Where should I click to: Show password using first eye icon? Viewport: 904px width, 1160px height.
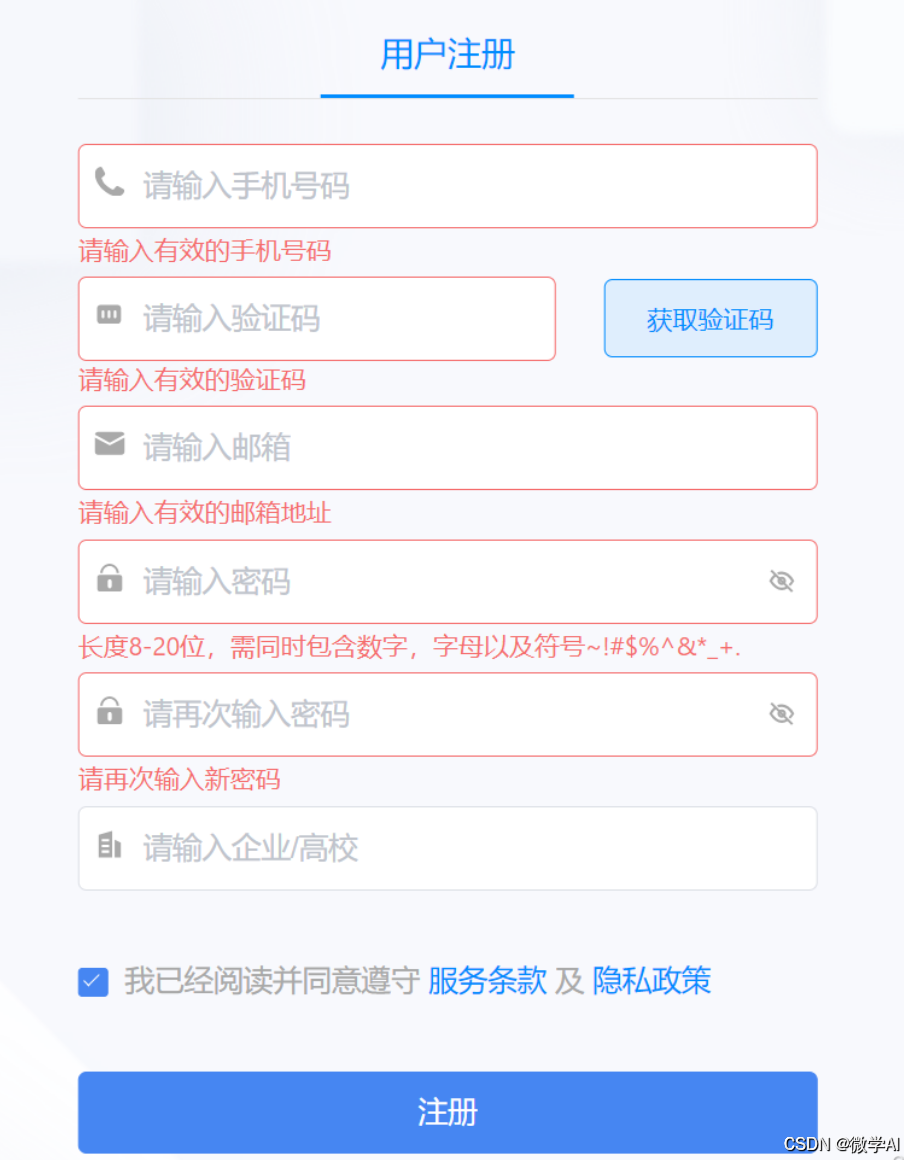(781, 581)
